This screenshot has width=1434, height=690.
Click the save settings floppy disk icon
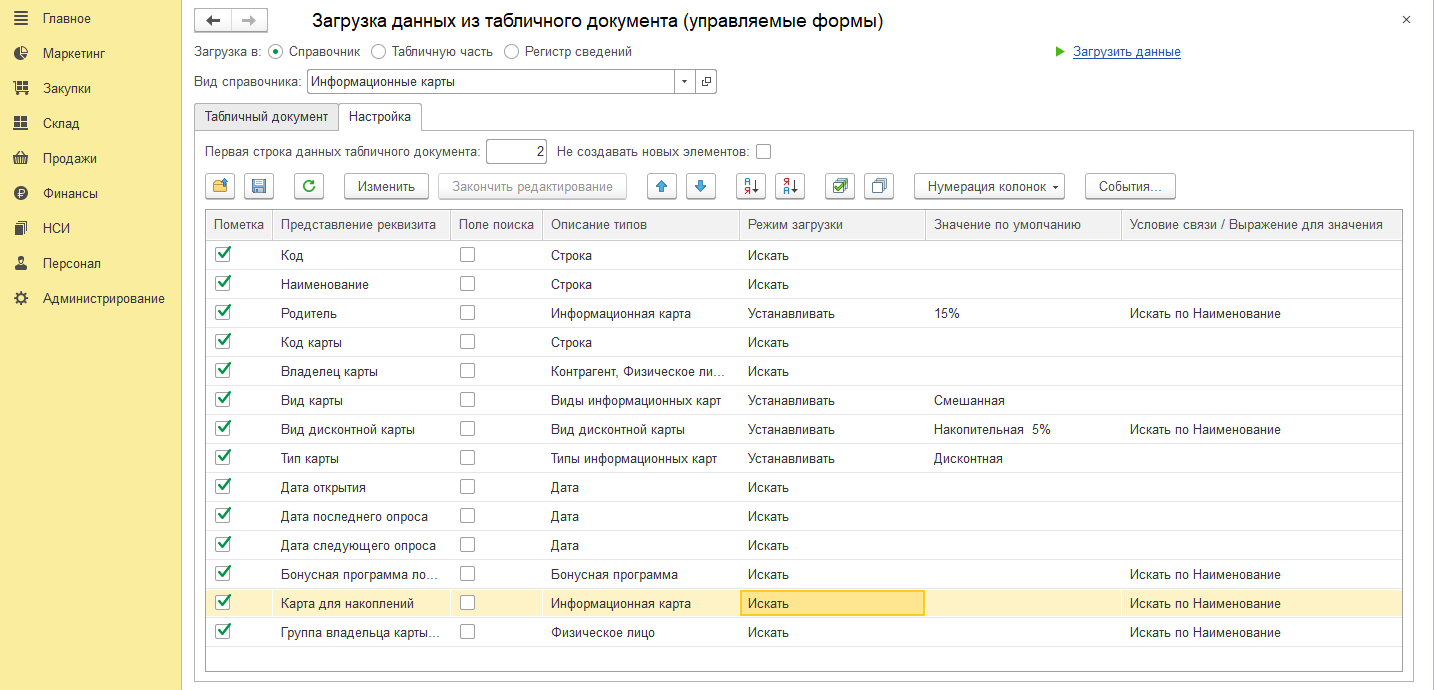pos(259,186)
